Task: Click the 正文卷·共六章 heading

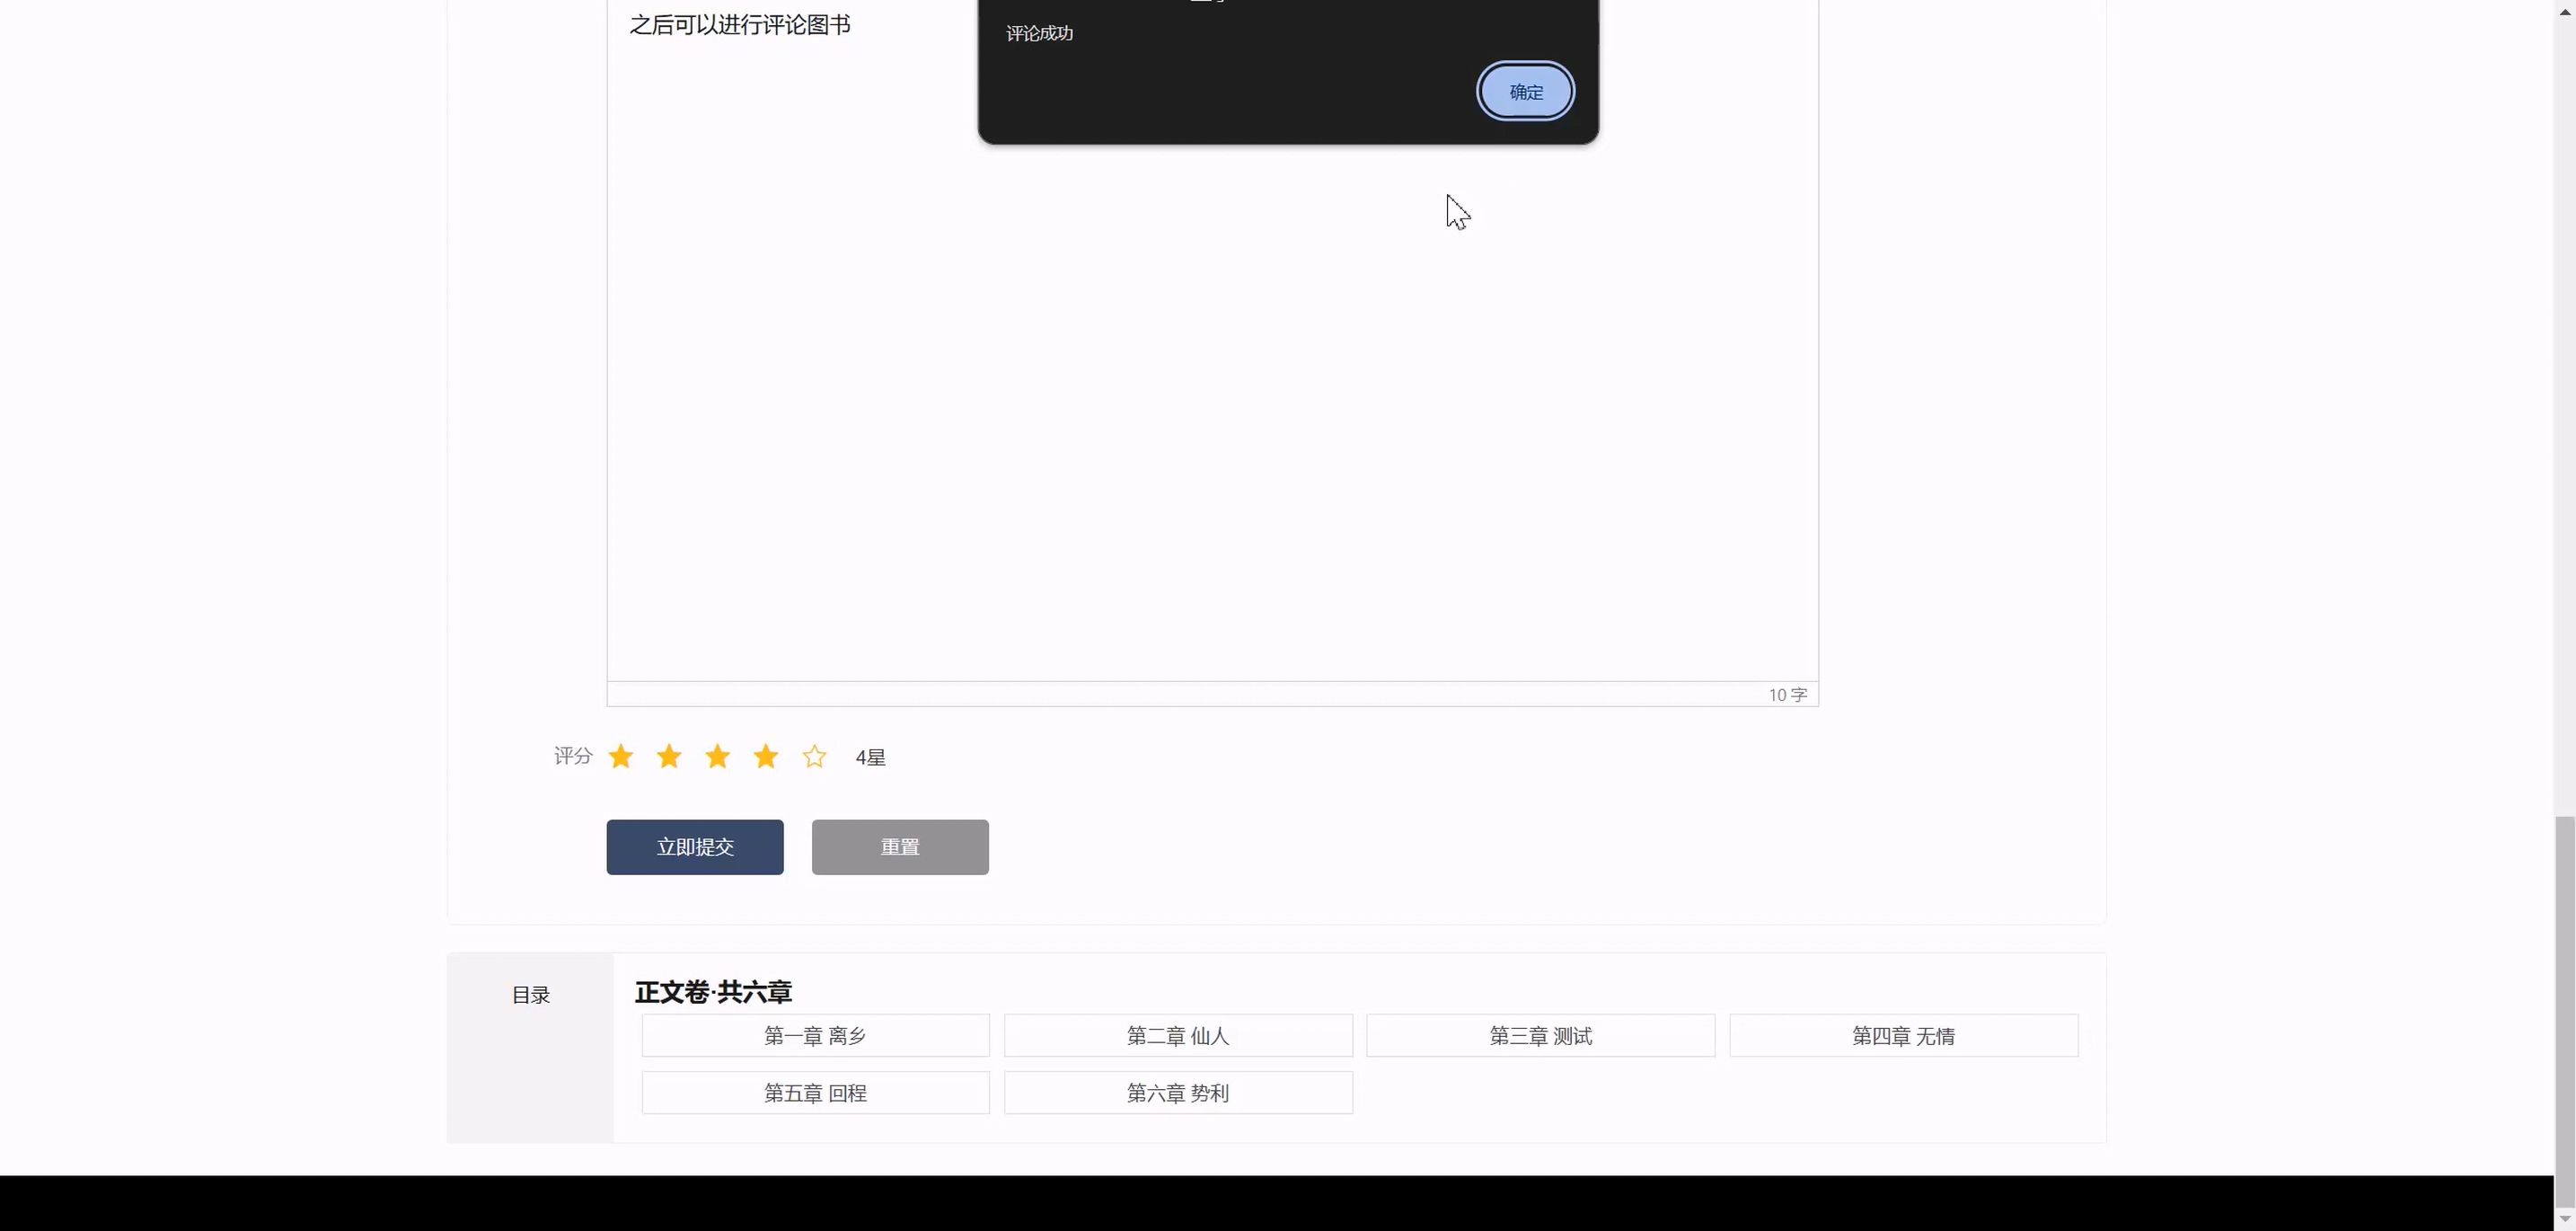Action: 713,992
